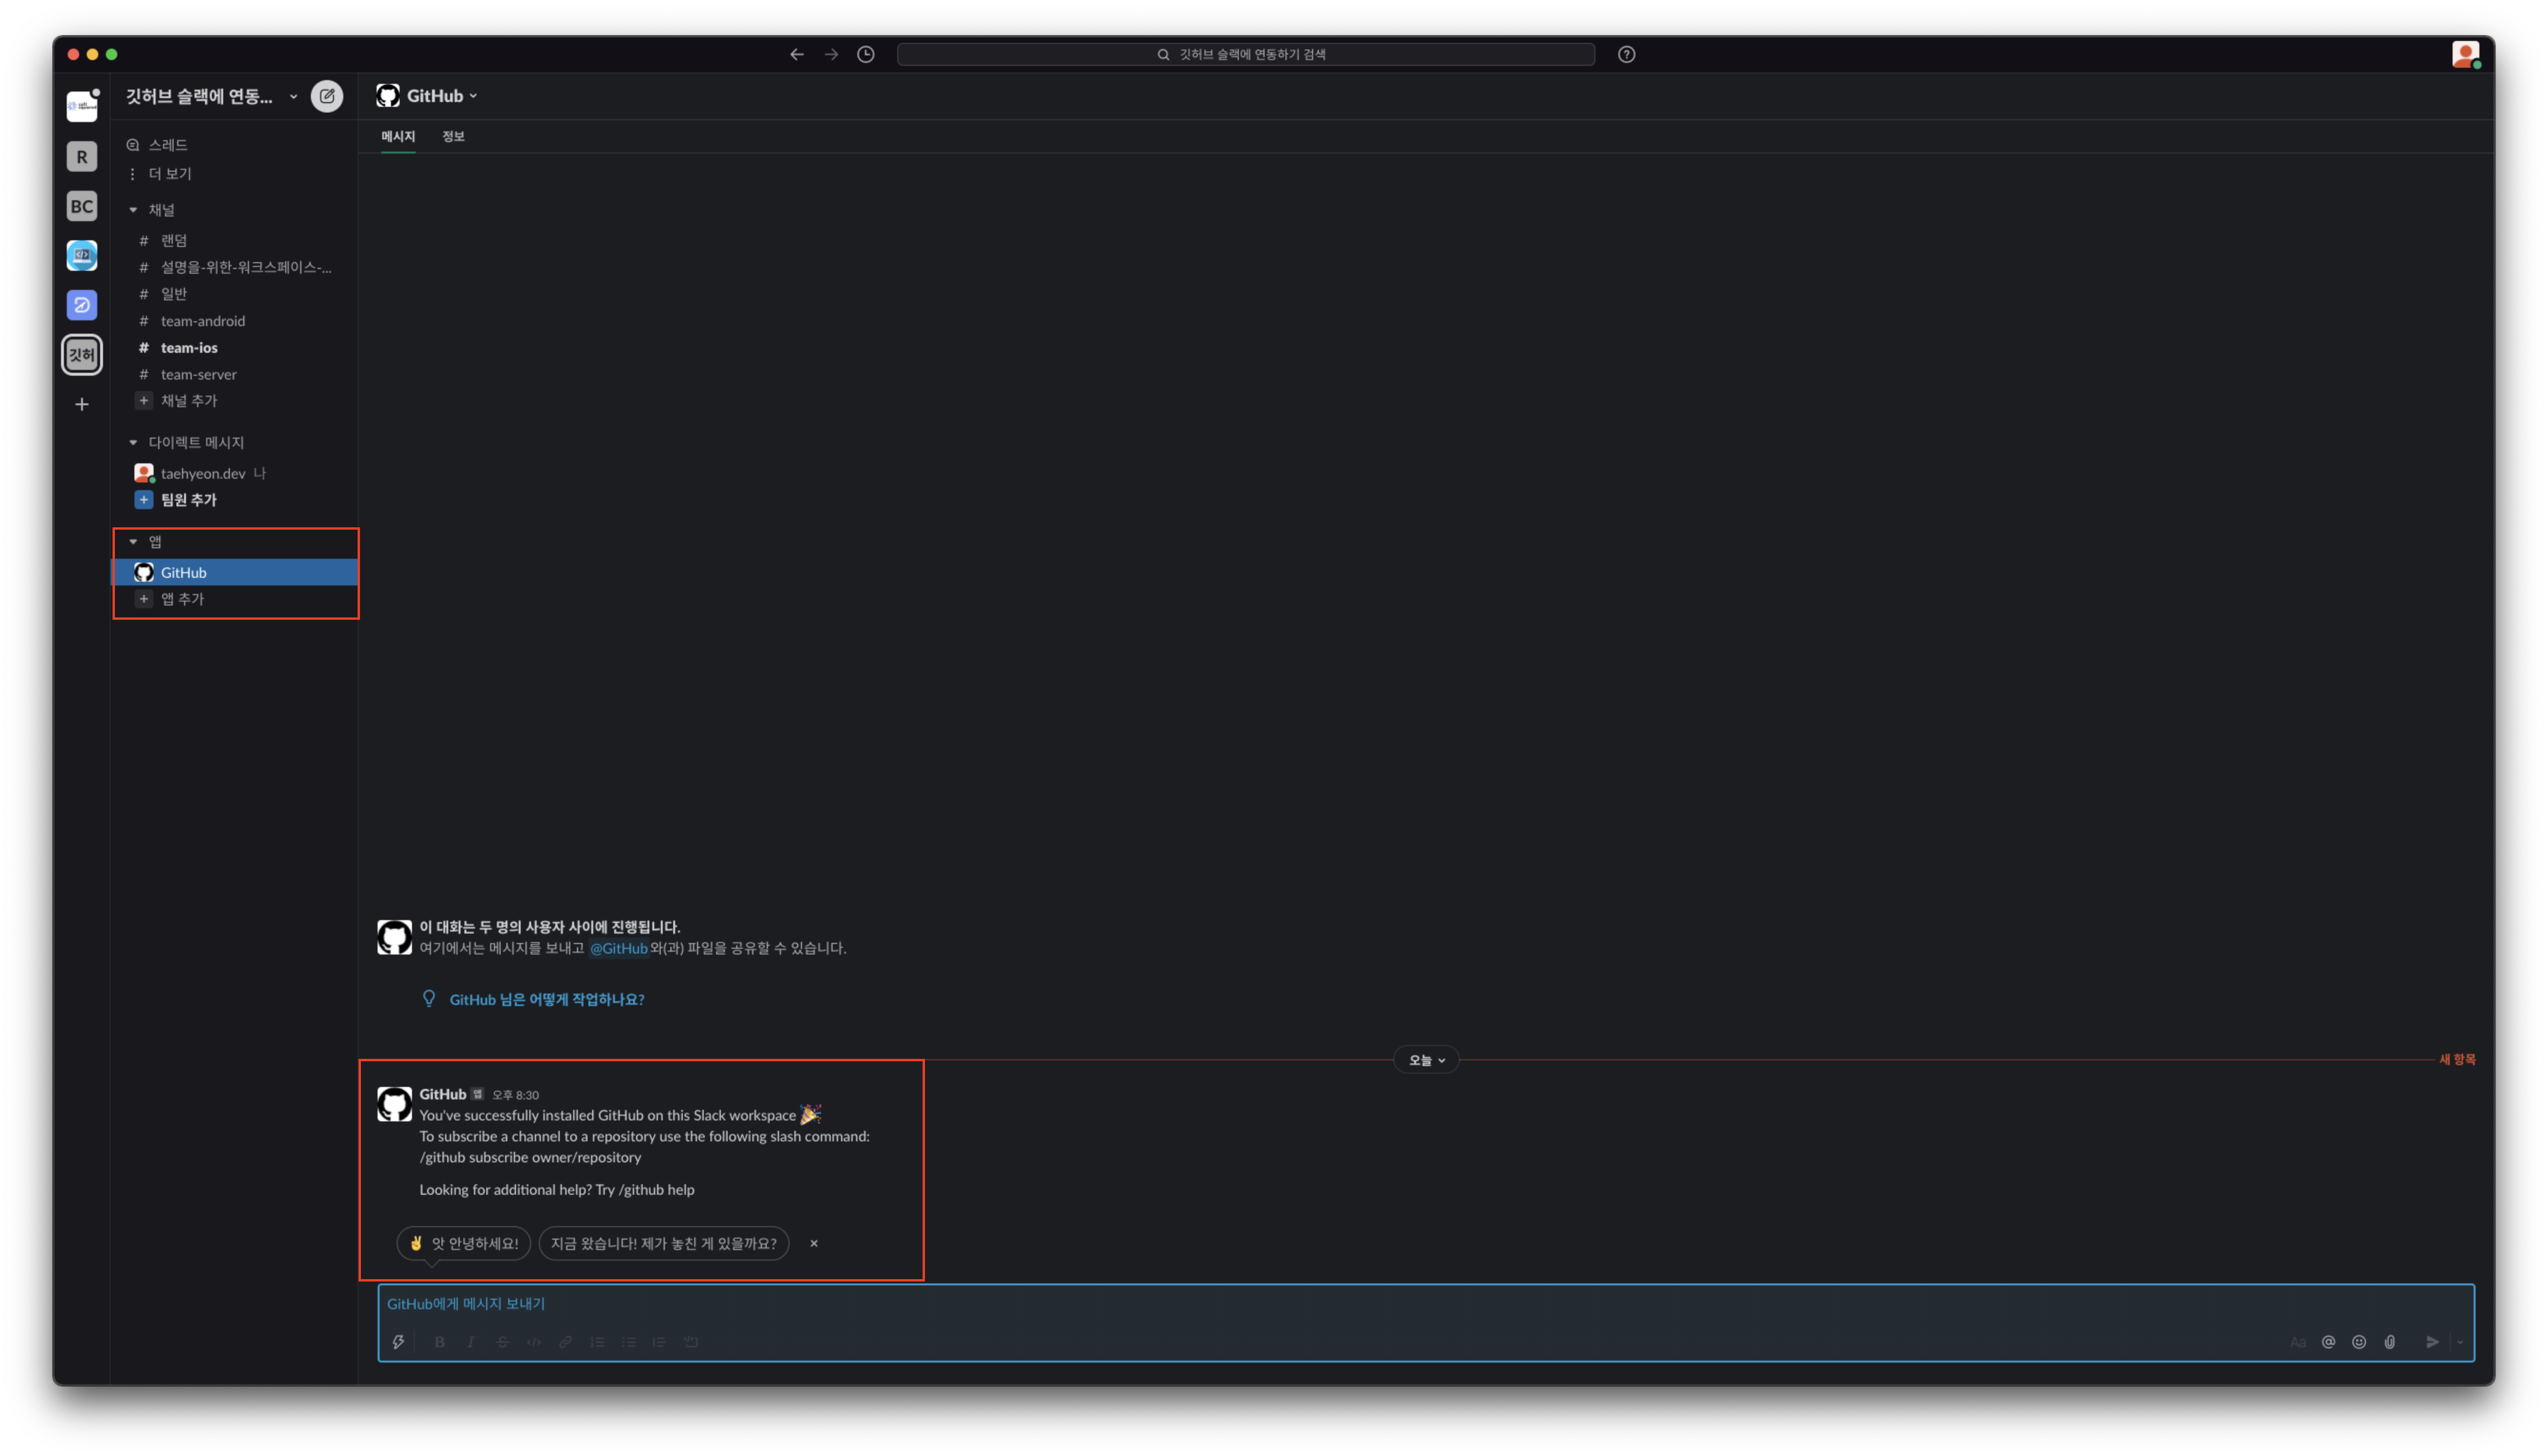Collapse the 채널 section
Viewport: 2548px width, 1456px height.
[x=133, y=210]
